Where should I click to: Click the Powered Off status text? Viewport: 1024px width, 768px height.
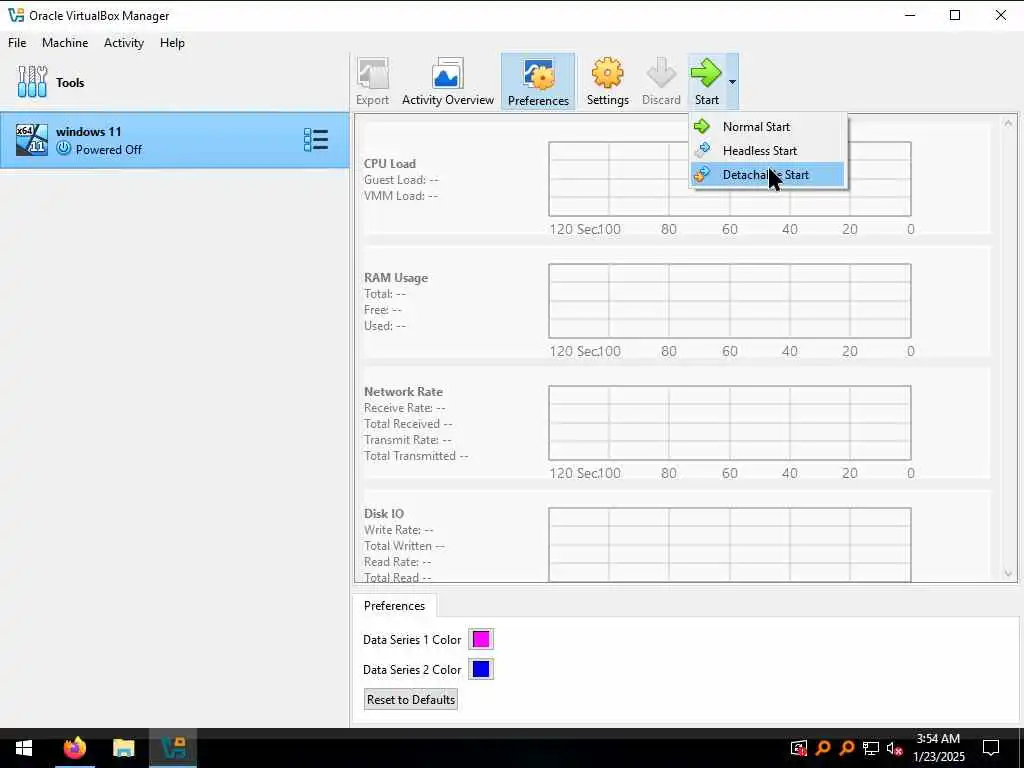pos(108,150)
